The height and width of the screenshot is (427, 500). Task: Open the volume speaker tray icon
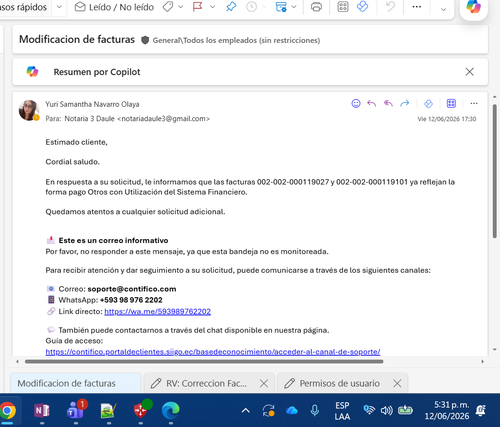(x=386, y=411)
